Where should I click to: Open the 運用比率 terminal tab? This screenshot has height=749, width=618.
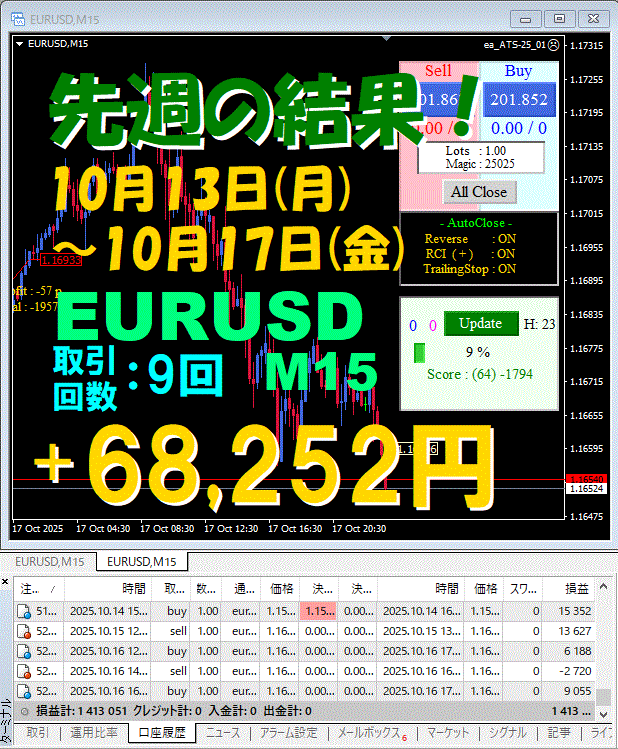pyautogui.click(x=94, y=732)
